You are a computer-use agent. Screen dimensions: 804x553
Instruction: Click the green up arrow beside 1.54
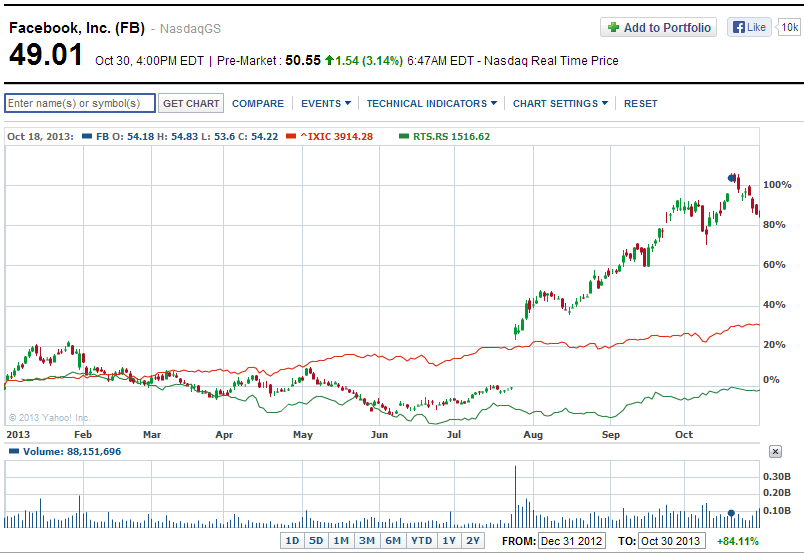point(329,61)
